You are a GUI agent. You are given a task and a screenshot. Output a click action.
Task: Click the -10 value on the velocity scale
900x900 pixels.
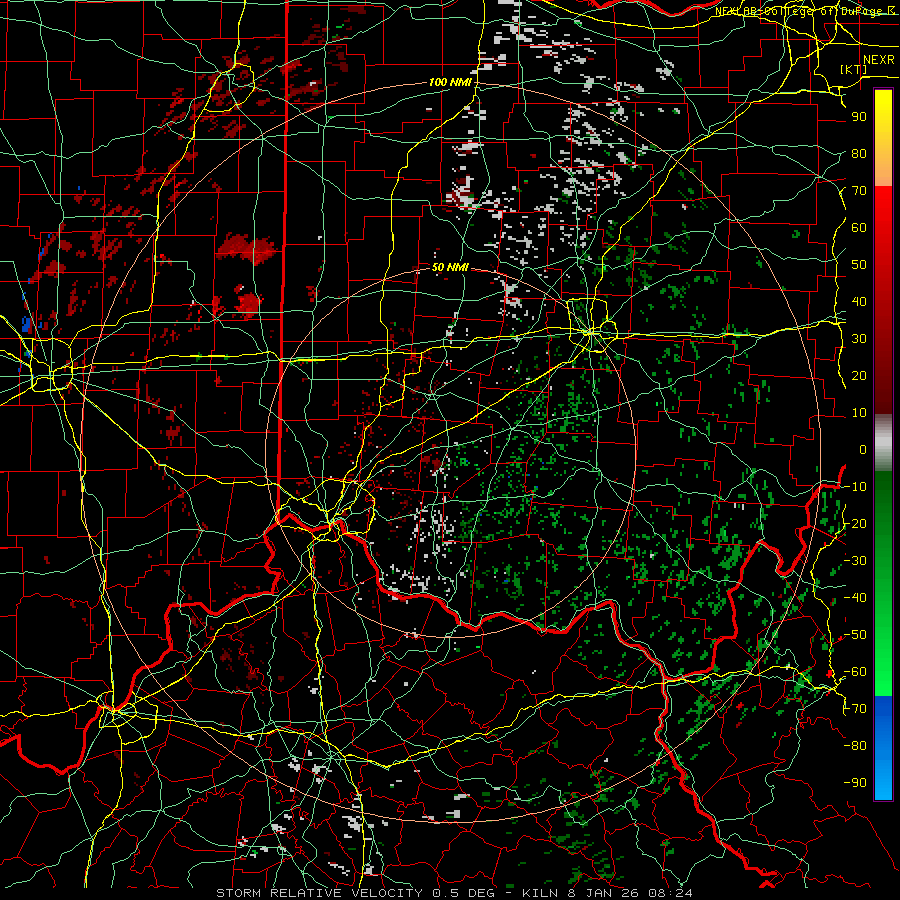pyautogui.click(x=855, y=487)
